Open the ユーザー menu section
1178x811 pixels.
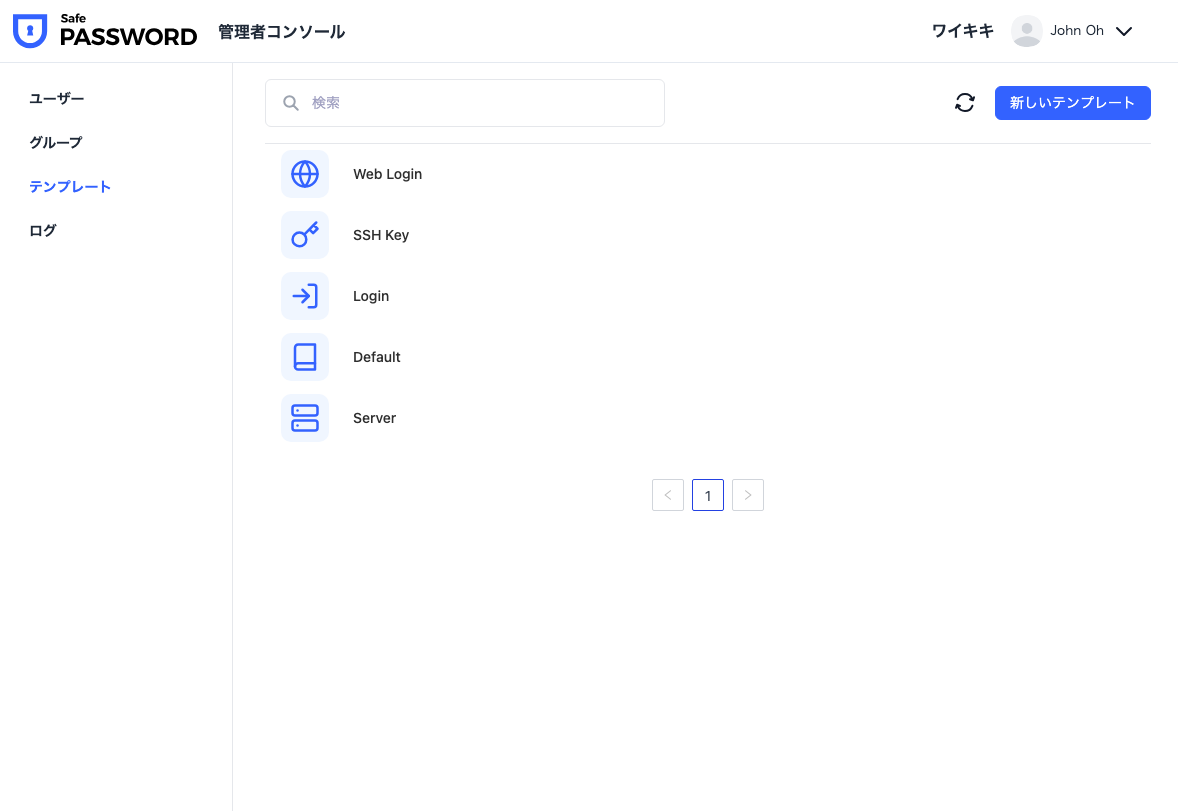pyautogui.click(x=57, y=98)
